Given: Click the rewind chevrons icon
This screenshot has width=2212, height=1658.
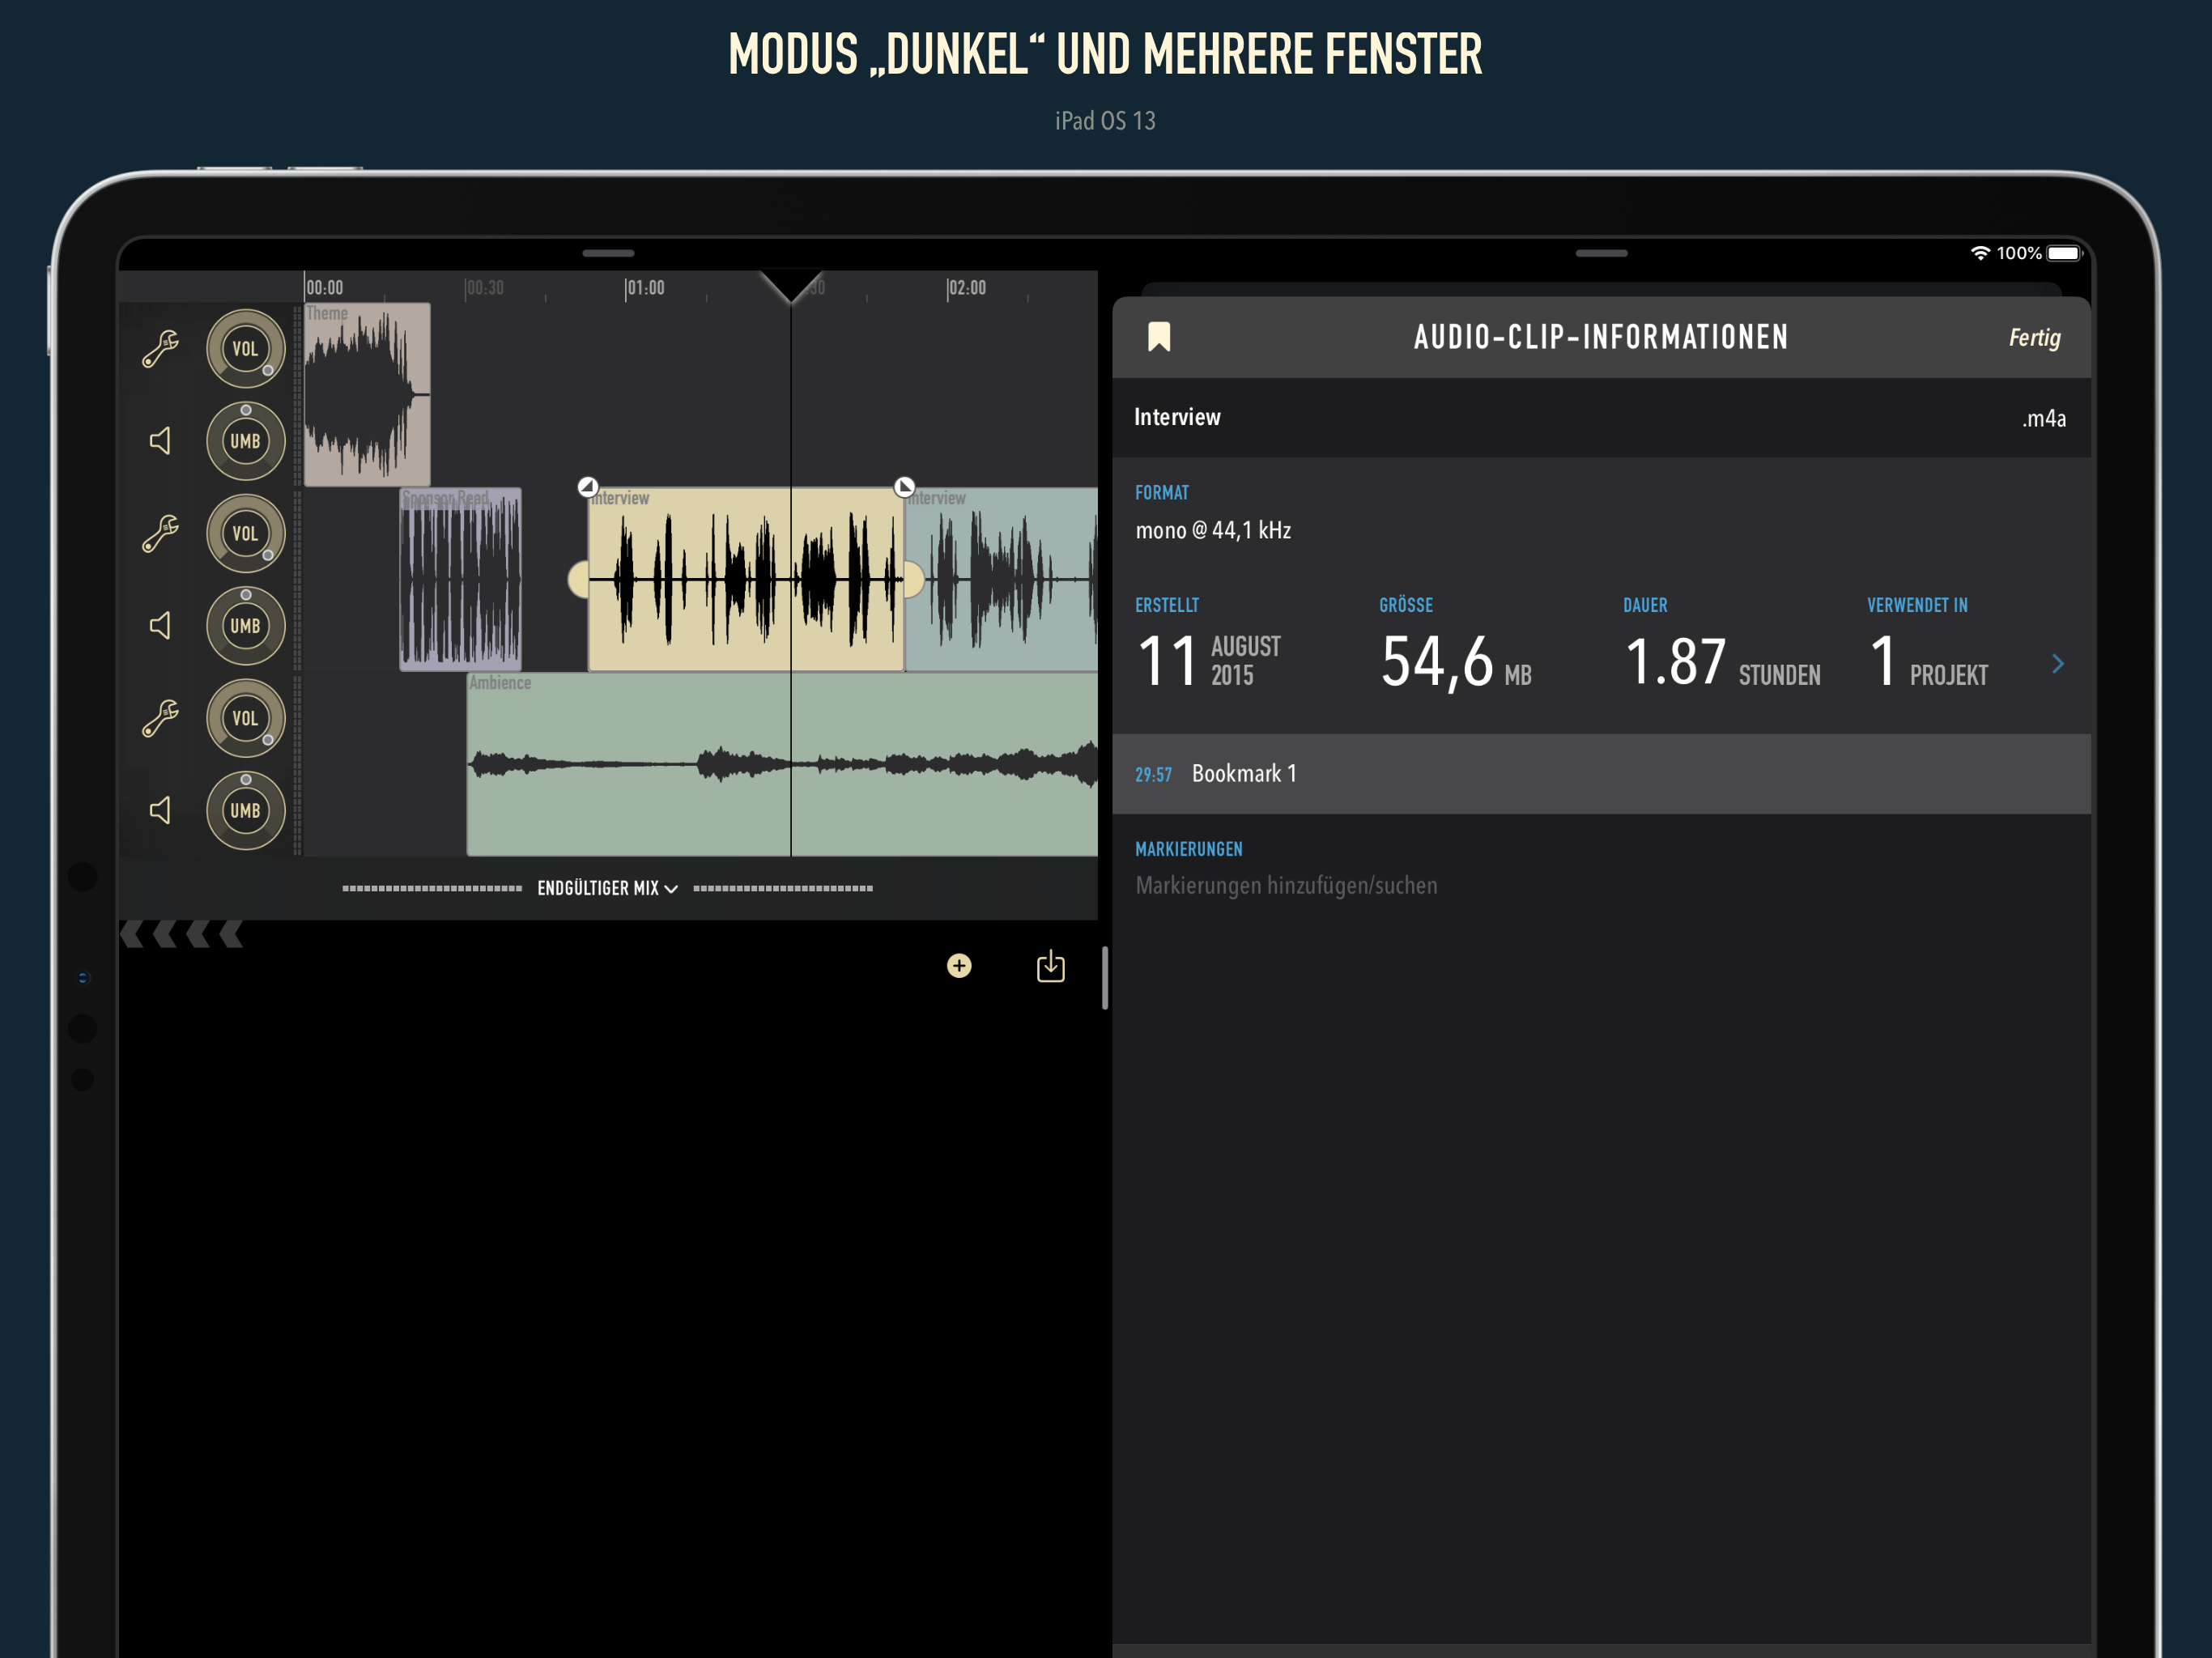Looking at the screenshot, I should [x=182, y=934].
